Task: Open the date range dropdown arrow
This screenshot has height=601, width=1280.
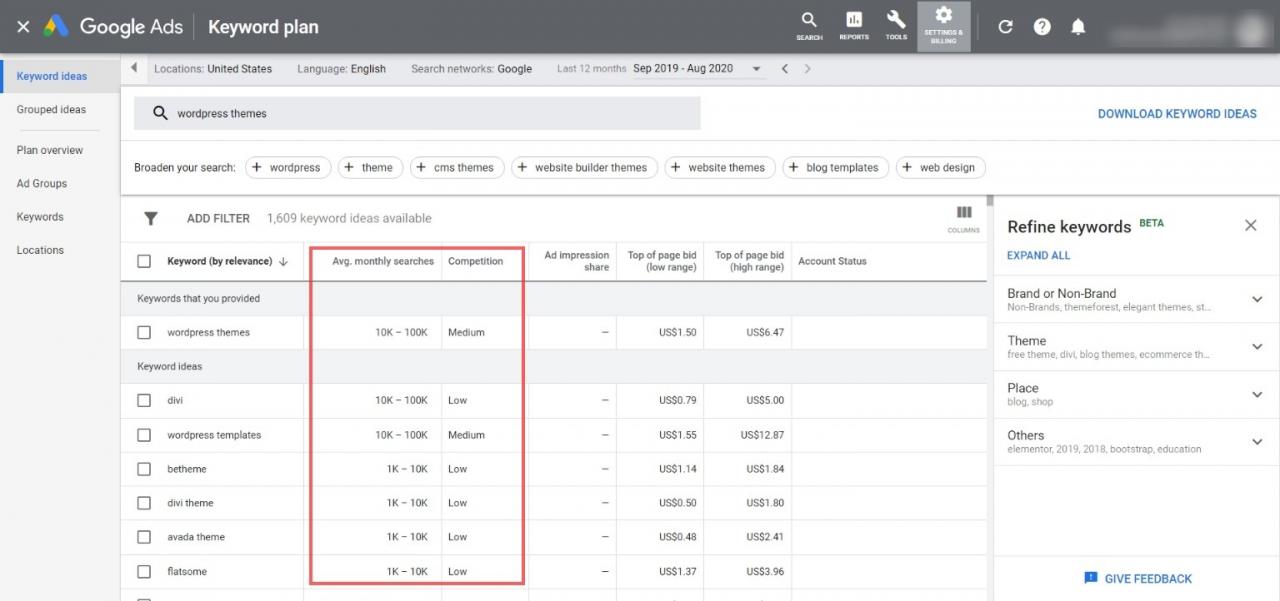Action: (757, 69)
